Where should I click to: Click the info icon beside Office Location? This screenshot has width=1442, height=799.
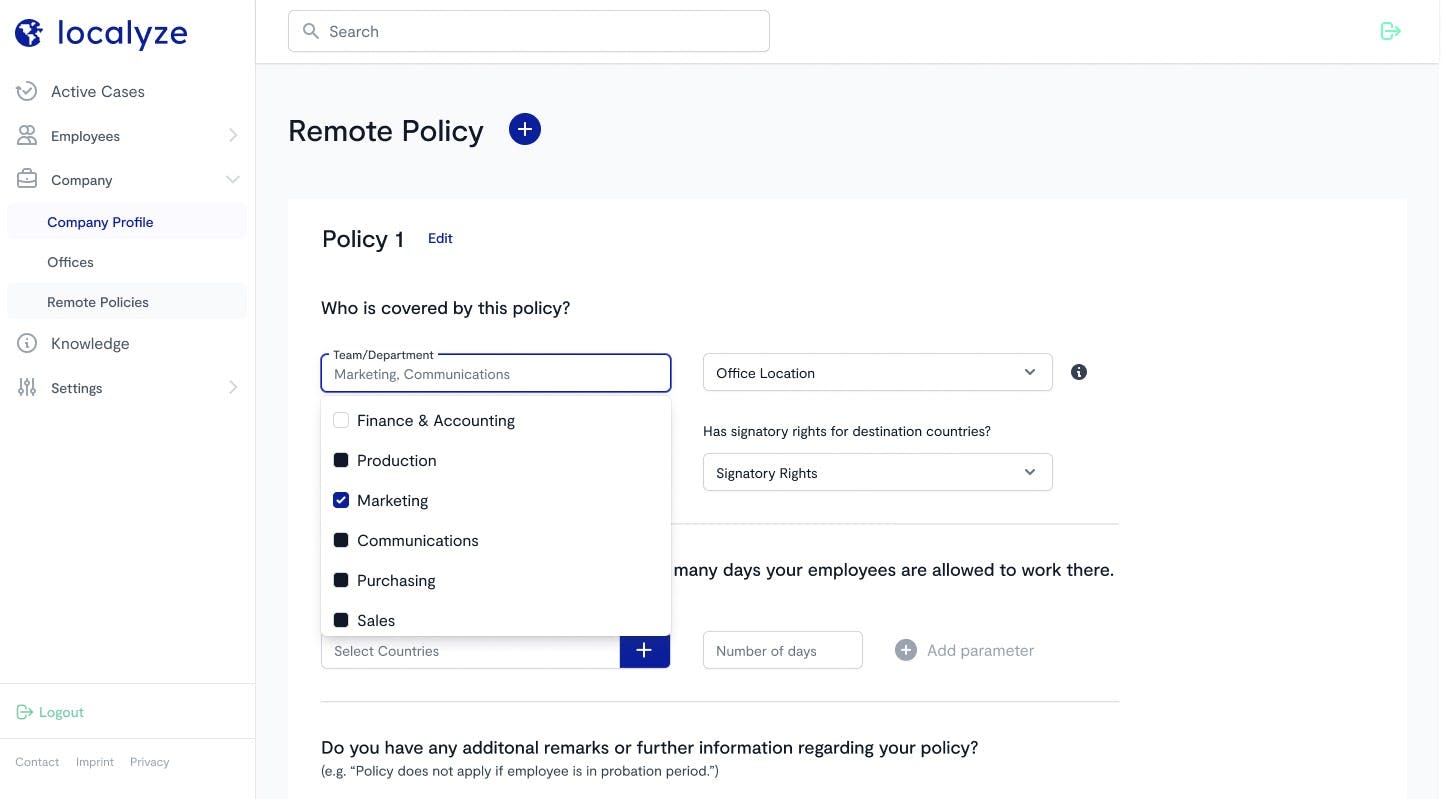[1078, 372]
